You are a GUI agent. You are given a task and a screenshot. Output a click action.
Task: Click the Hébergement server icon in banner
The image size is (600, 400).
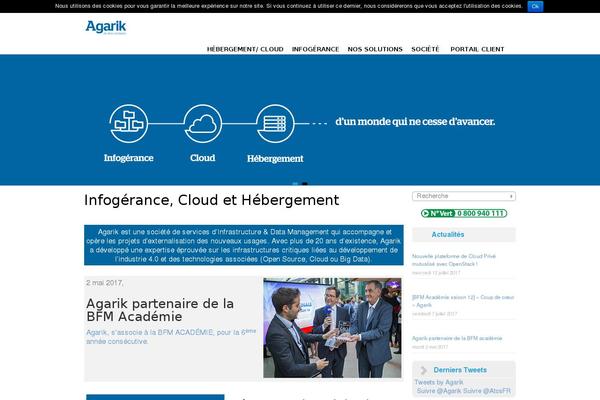point(275,124)
